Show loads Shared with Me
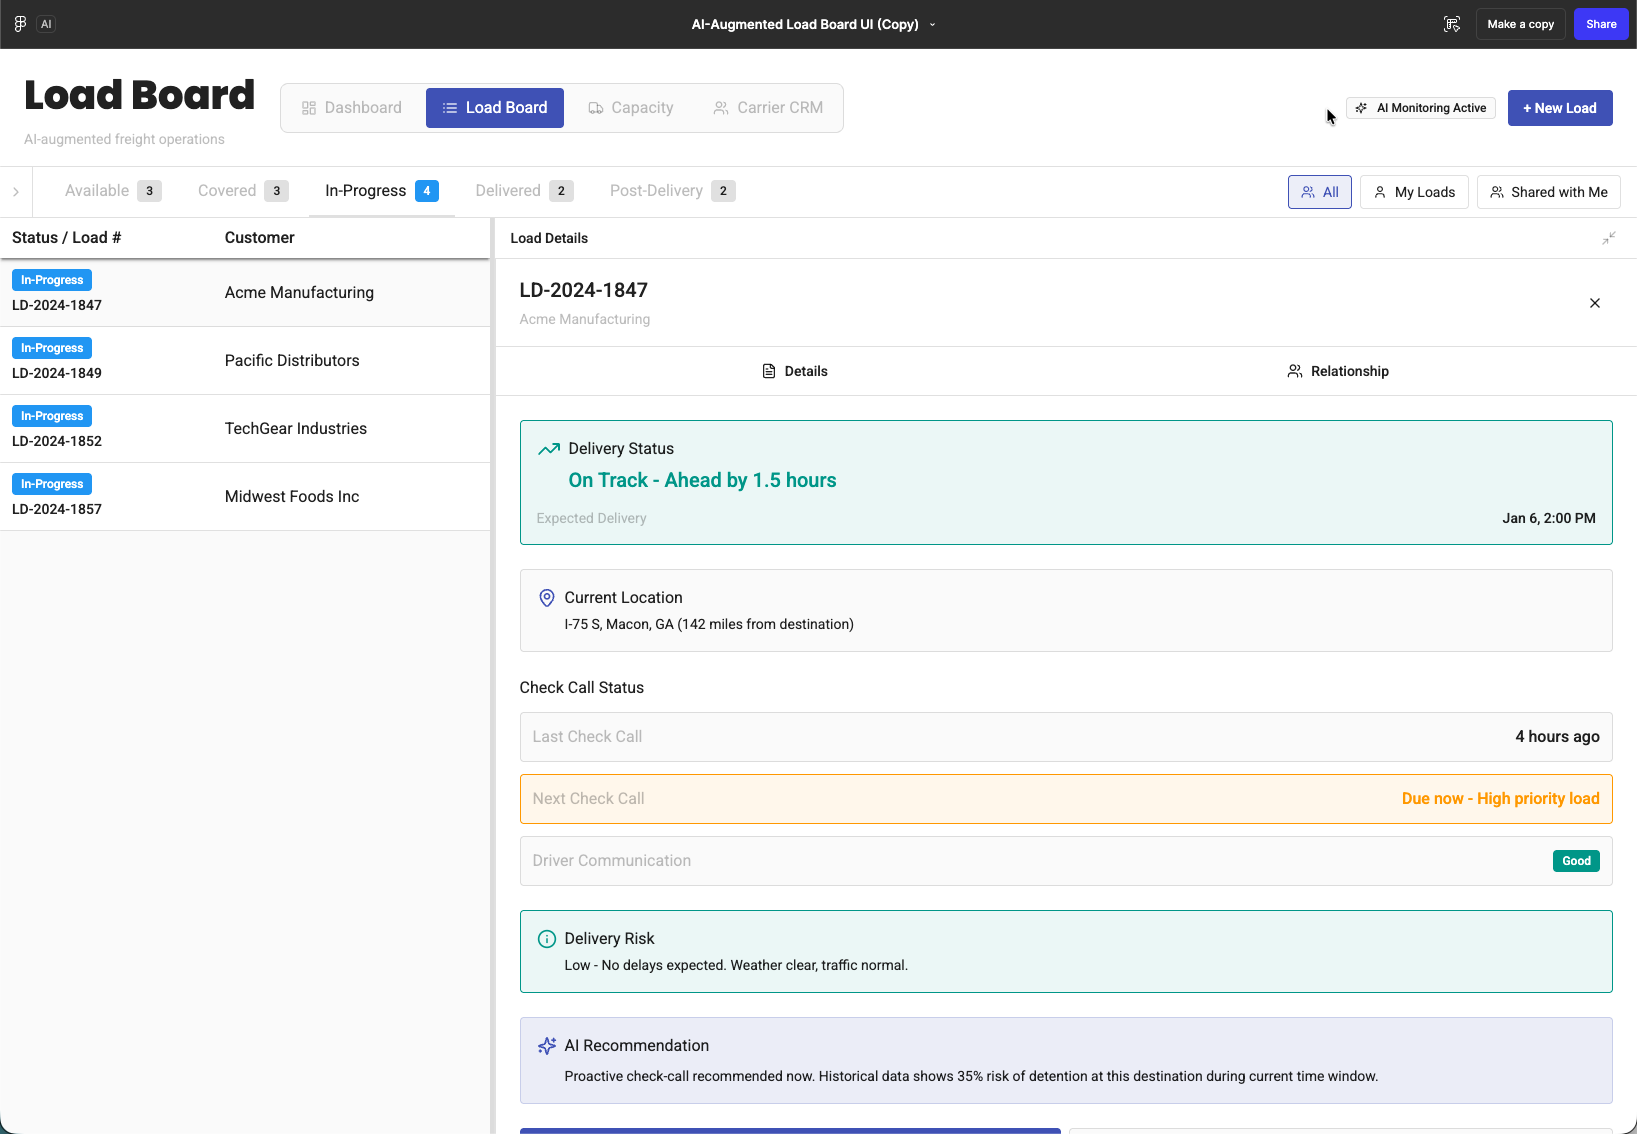1637x1134 pixels. pyautogui.click(x=1548, y=192)
